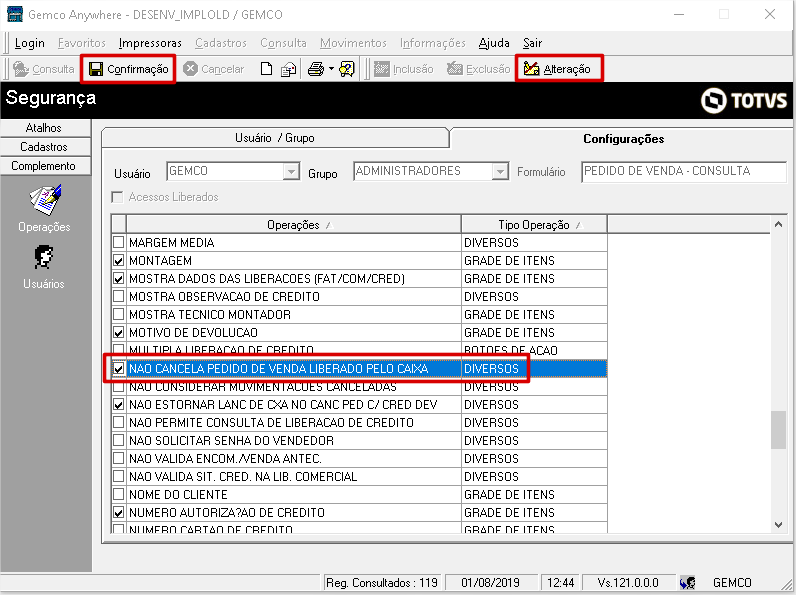796x595 pixels.
Task: Check MOSTRA OBSERVACAO DE CREDITO checkbox
Action: click(118, 296)
